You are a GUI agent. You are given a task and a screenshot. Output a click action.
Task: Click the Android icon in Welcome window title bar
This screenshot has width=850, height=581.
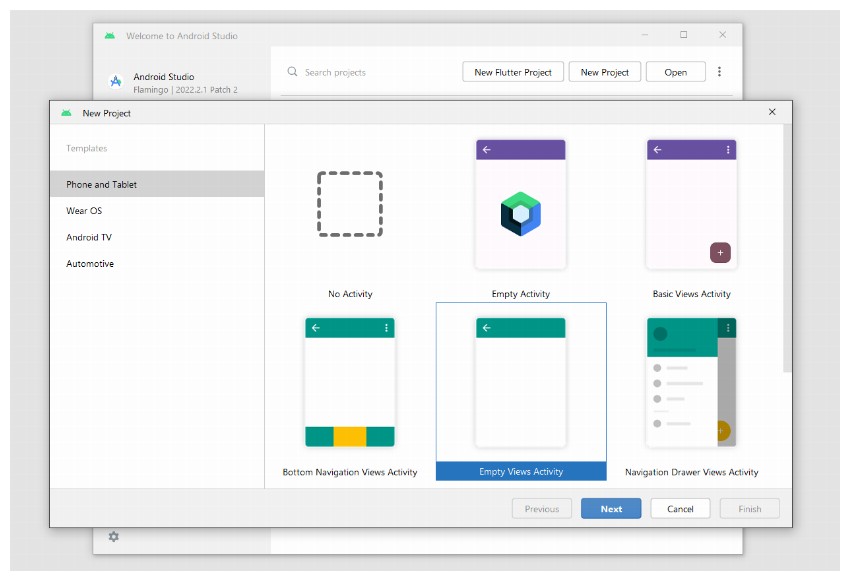click(109, 35)
